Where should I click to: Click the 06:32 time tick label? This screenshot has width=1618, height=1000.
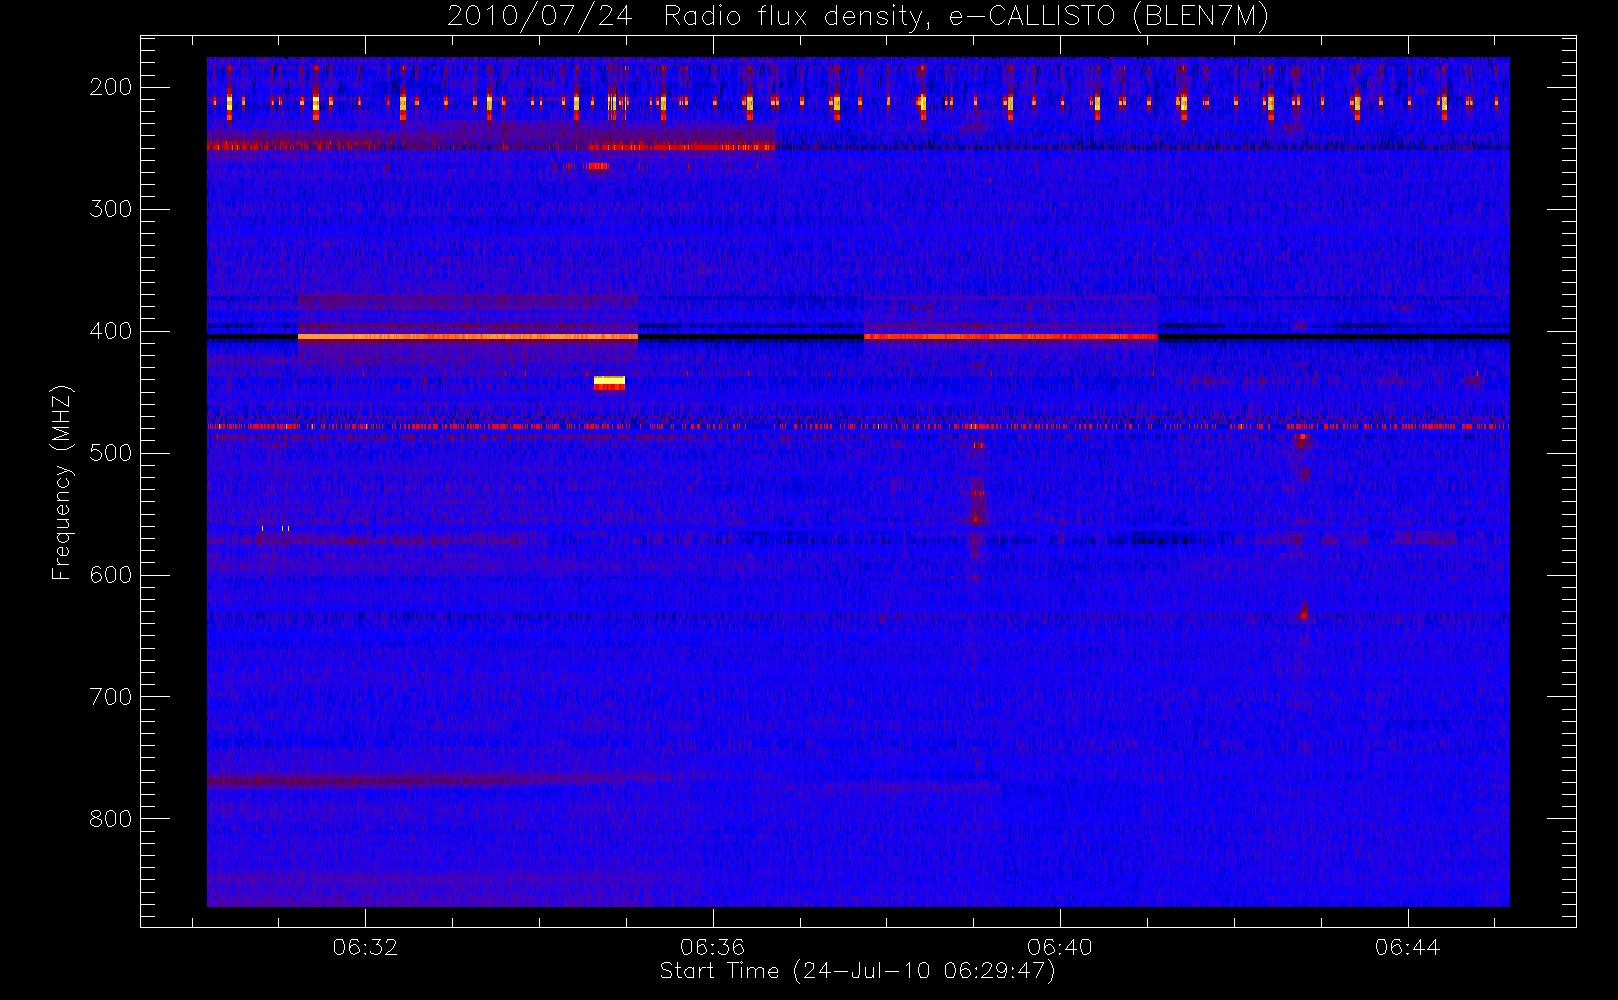365,947
